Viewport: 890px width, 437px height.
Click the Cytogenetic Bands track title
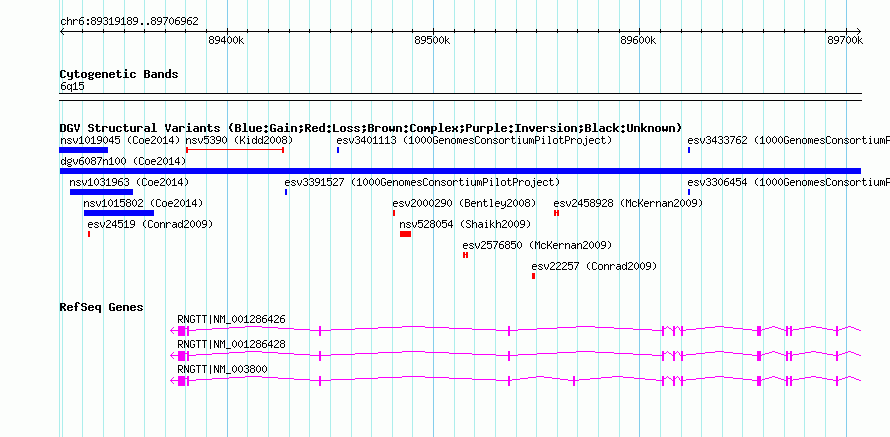[119, 74]
